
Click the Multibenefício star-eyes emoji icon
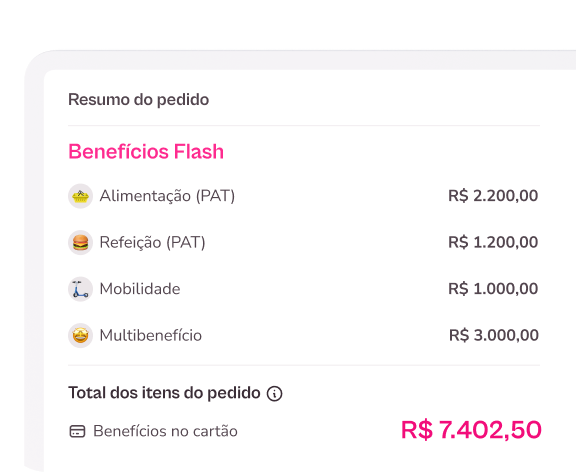coord(80,335)
